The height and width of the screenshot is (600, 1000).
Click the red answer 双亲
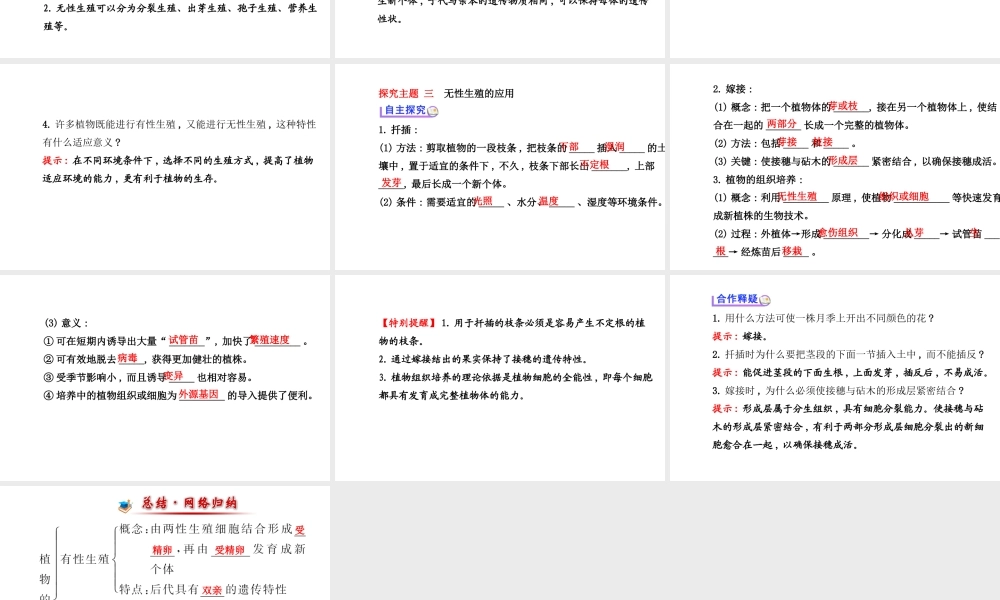click(212, 590)
